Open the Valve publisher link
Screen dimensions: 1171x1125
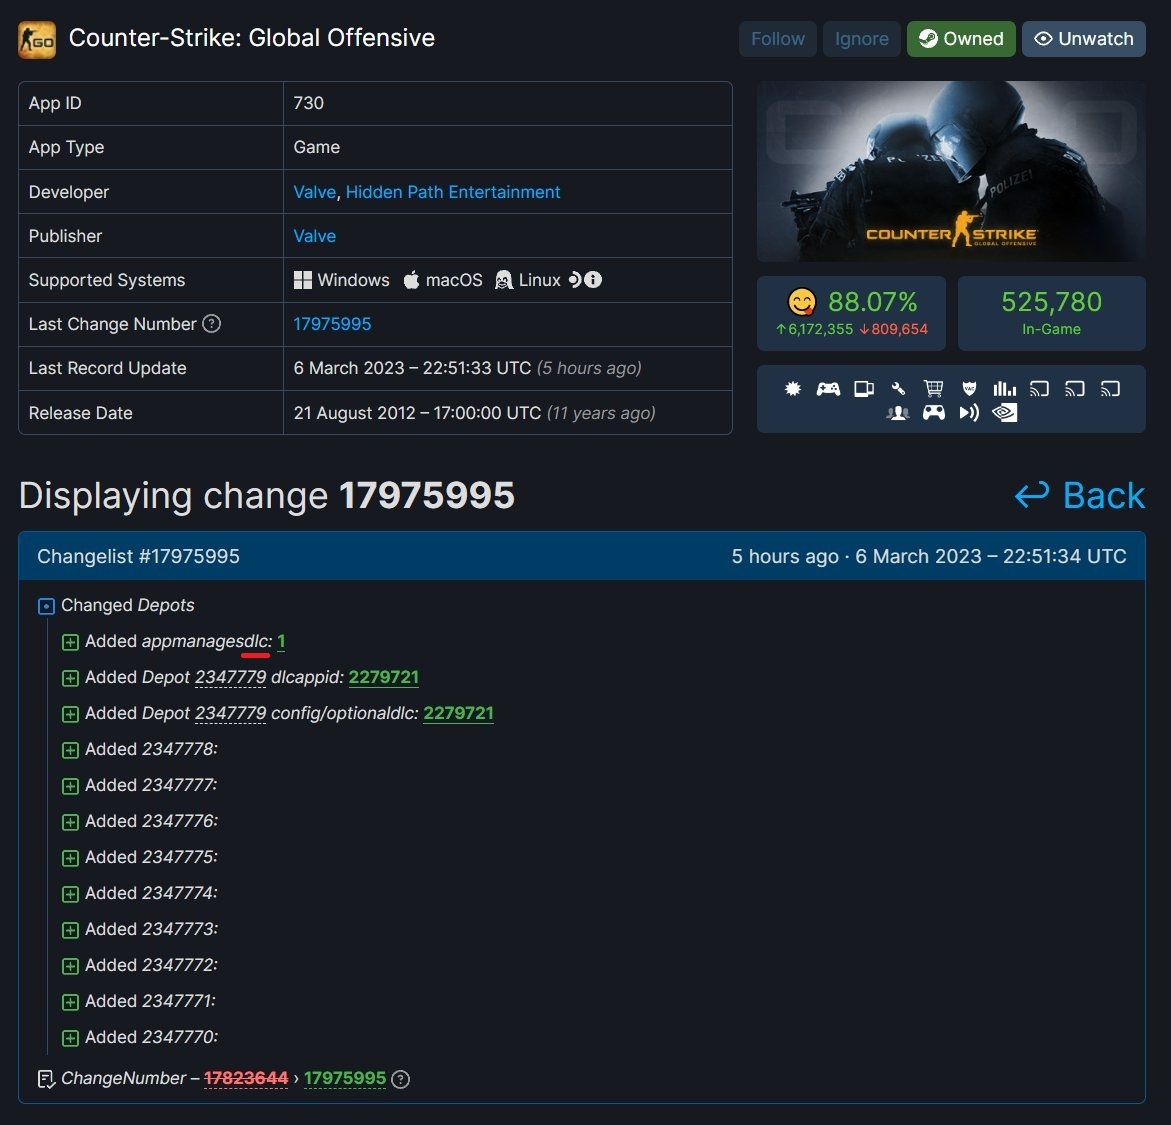tap(314, 236)
